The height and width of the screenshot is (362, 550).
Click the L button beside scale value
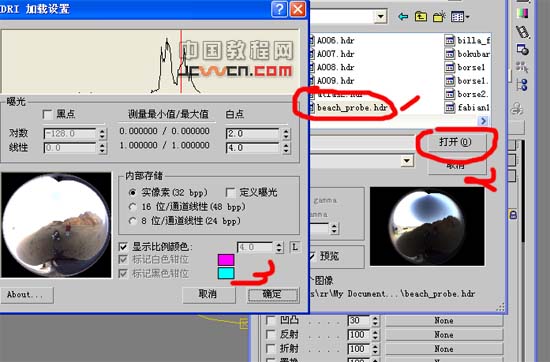tap(295, 247)
